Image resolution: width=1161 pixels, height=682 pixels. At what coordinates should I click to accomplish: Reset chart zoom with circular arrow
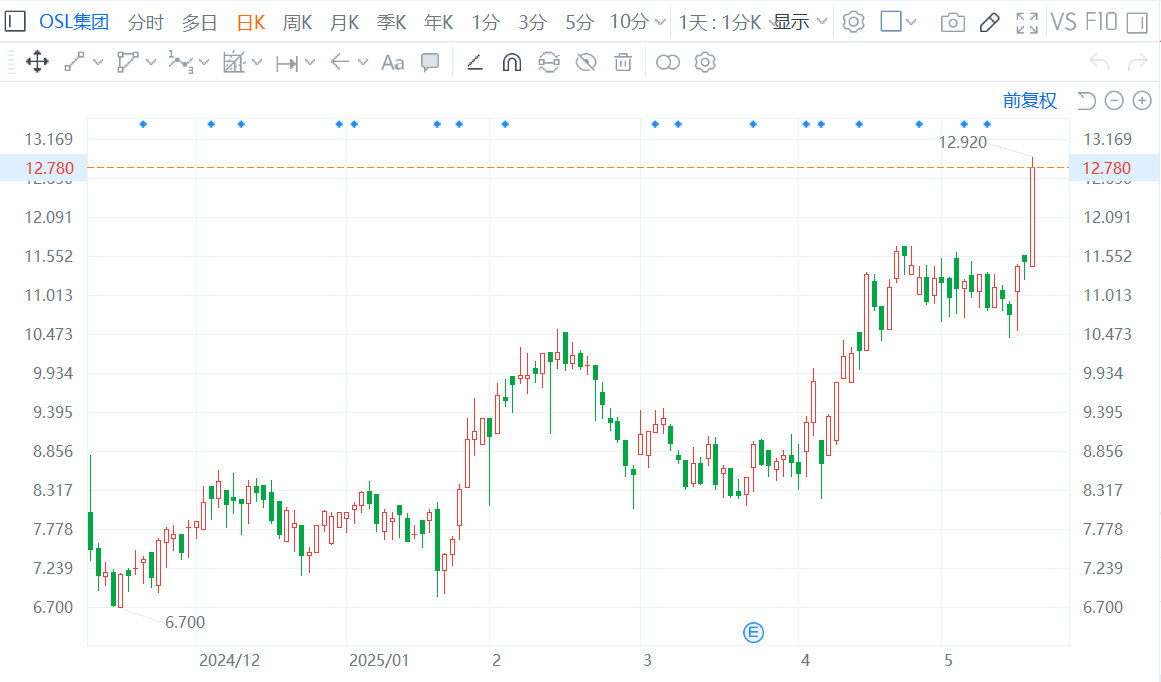coord(1086,100)
